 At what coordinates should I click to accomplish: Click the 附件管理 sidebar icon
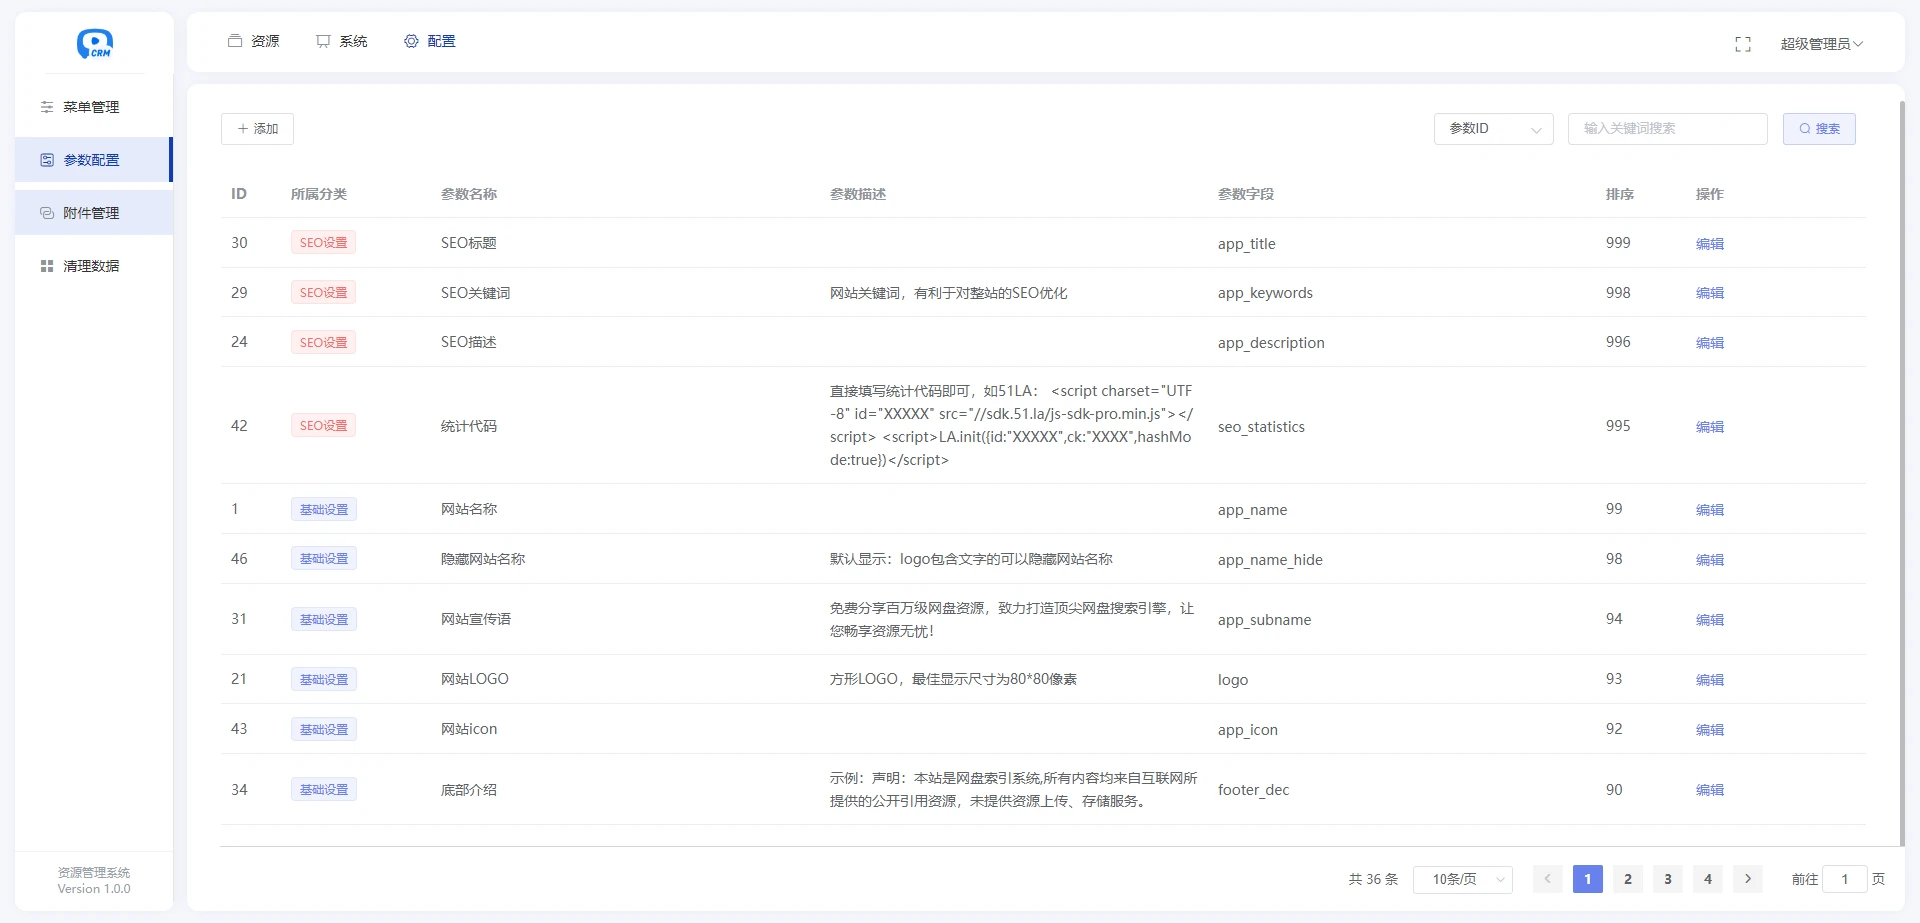47,213
